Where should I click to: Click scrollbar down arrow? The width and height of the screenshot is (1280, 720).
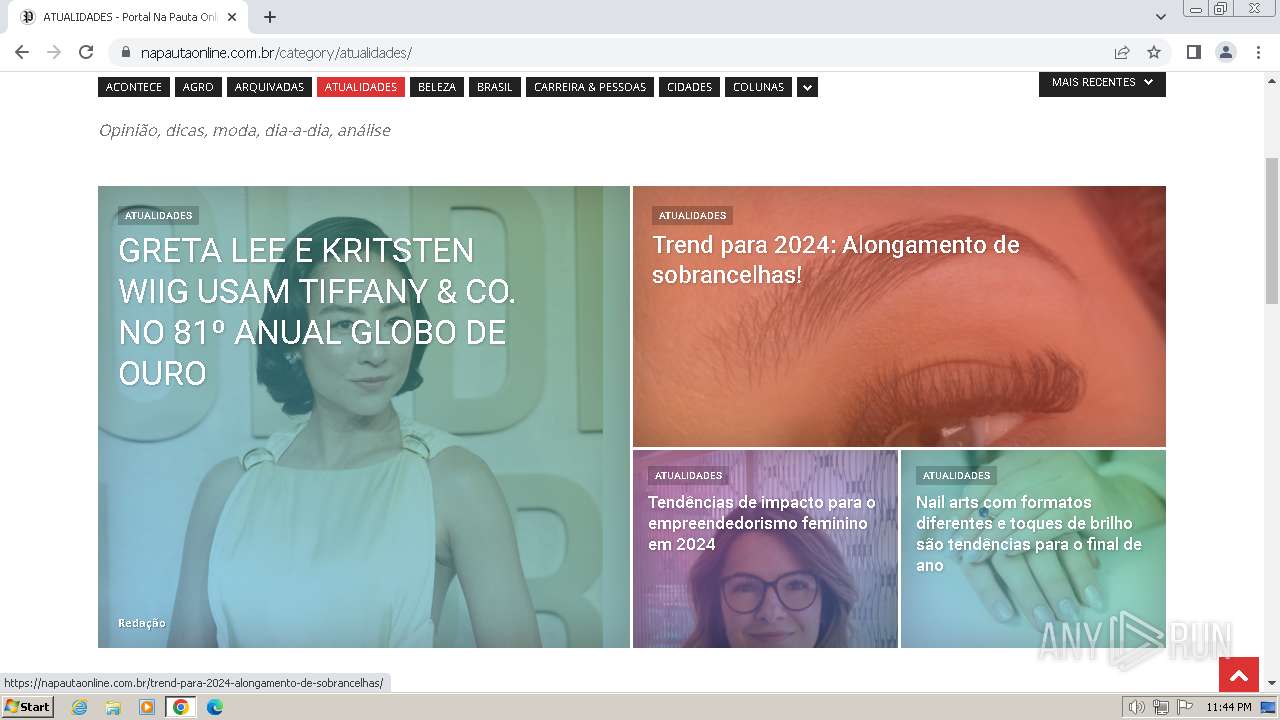tap(1272, 683)
